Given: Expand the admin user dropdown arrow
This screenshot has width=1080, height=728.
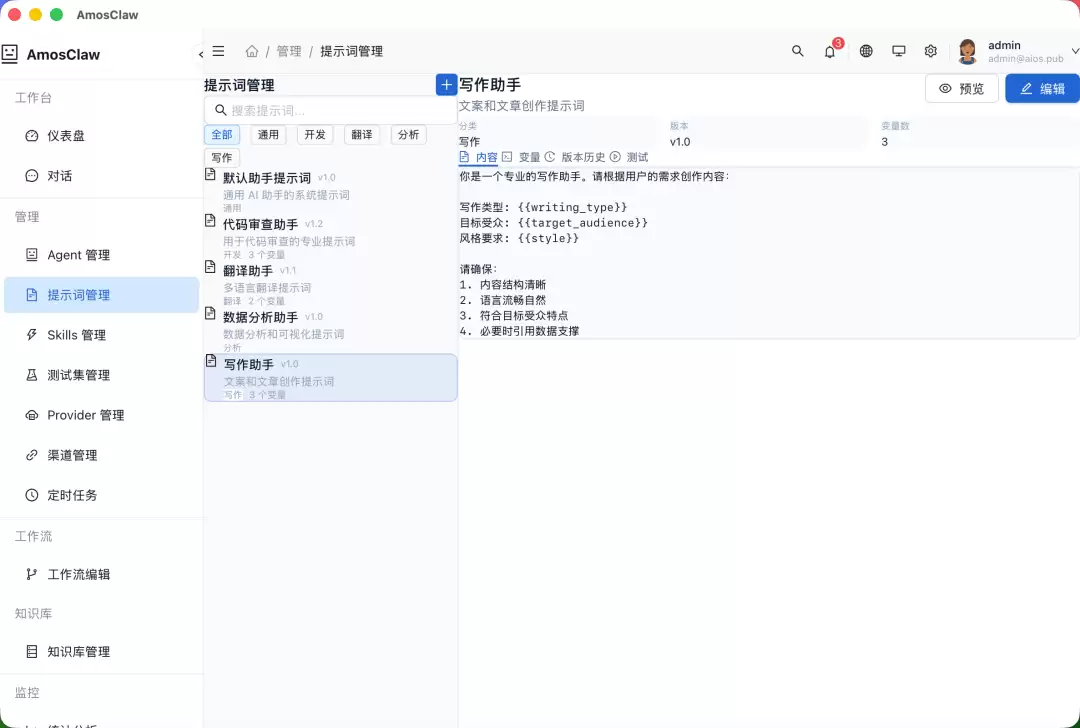Looking at the screenshot, I should click(1075, 51).
